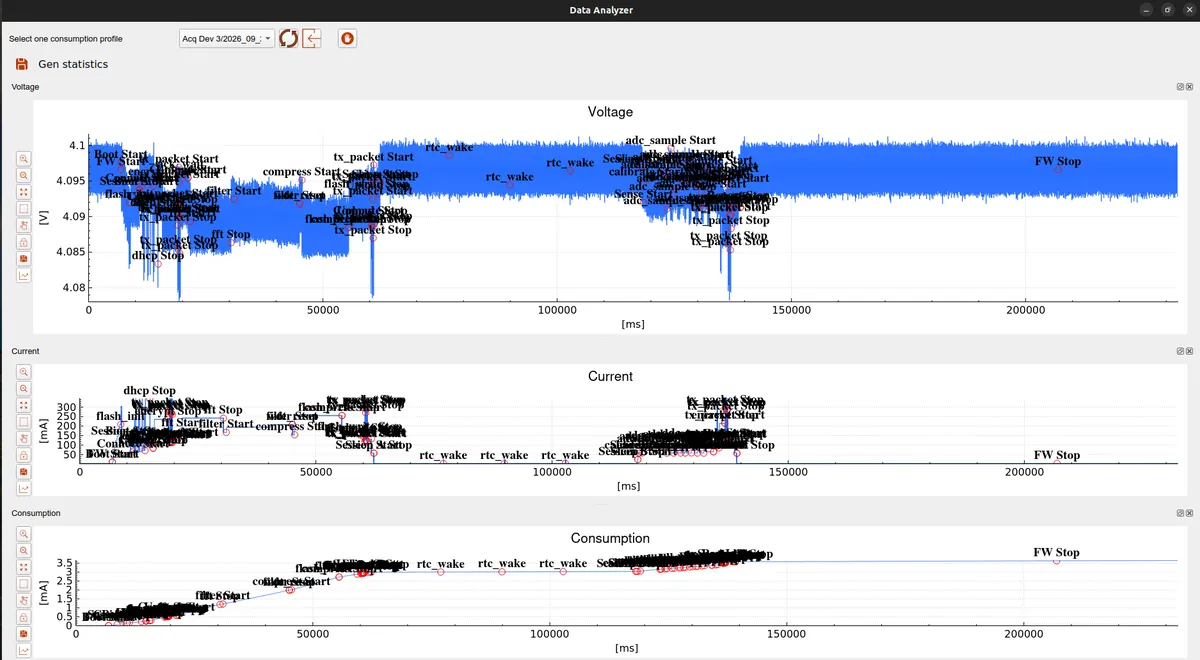This screenshot has height=660, width=1200.
Task: Click the 150000 tick on Voltage x-axis
Action: 791,310
